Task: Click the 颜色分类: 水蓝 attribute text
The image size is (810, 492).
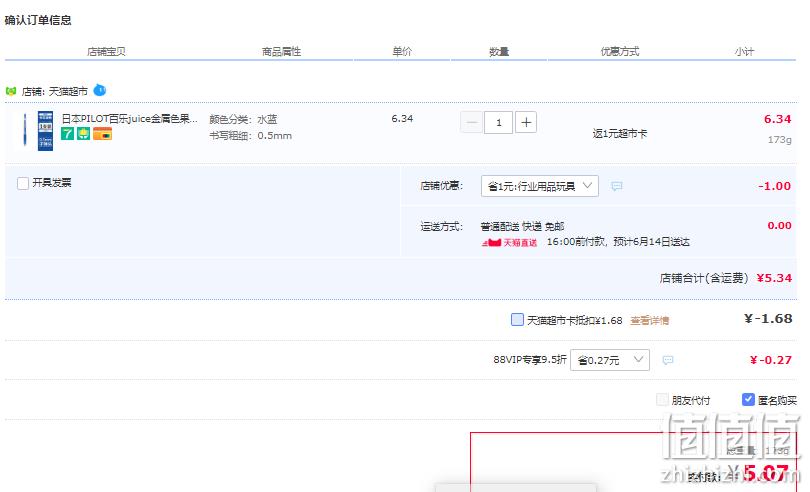Action: 243,119
